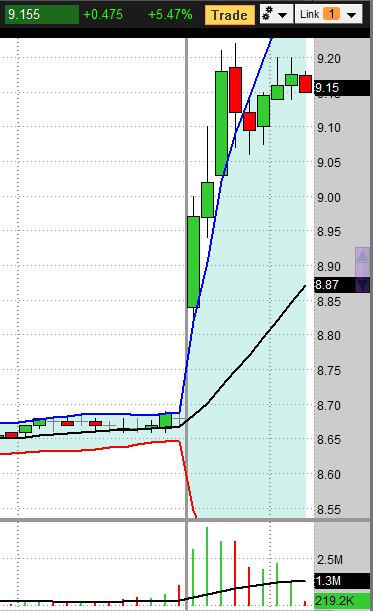
Task: Click the +5.47% percent change value
Action: coord(170,15)
